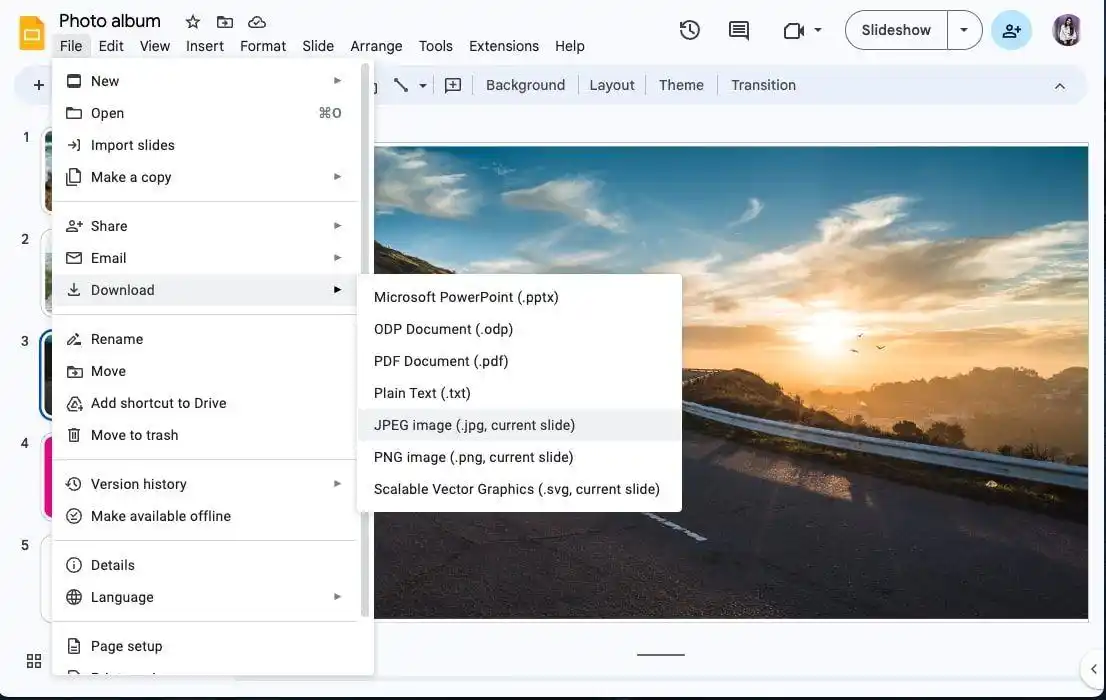Click the video camera meet icon
This screenshot has width=1106, height=700.
click(794, 30)
